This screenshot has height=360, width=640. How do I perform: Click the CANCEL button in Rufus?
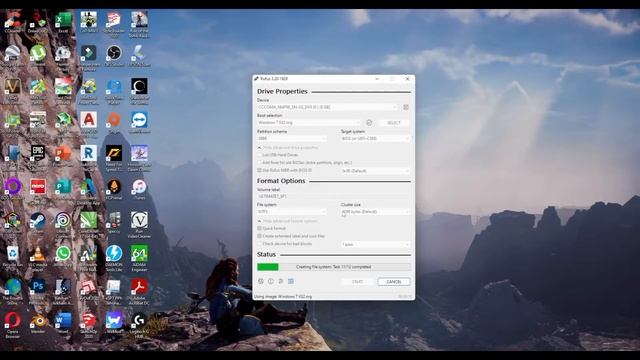394,282
